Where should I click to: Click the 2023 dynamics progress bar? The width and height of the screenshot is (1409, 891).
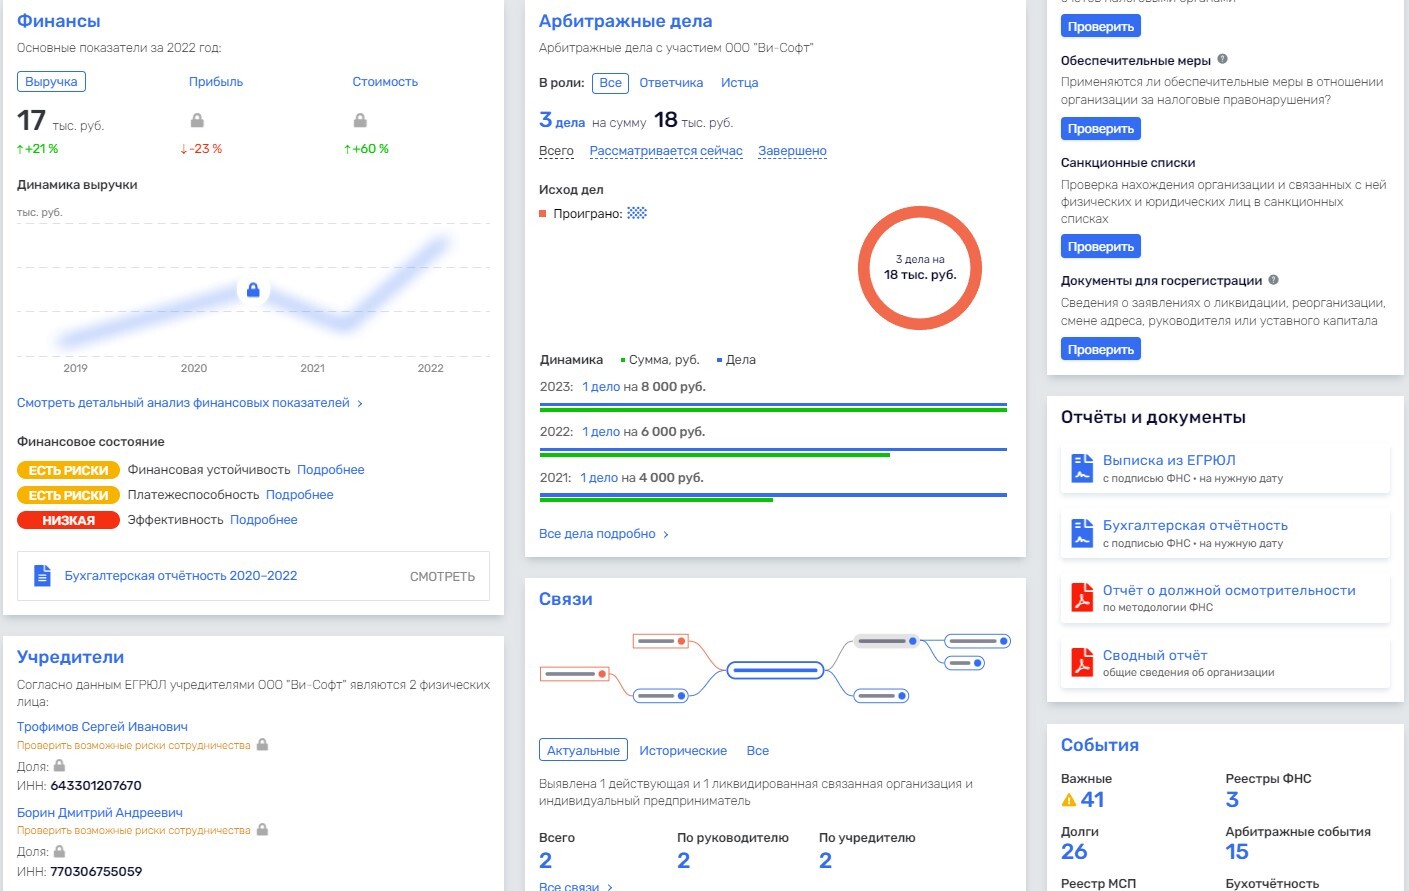coord(773,407)
